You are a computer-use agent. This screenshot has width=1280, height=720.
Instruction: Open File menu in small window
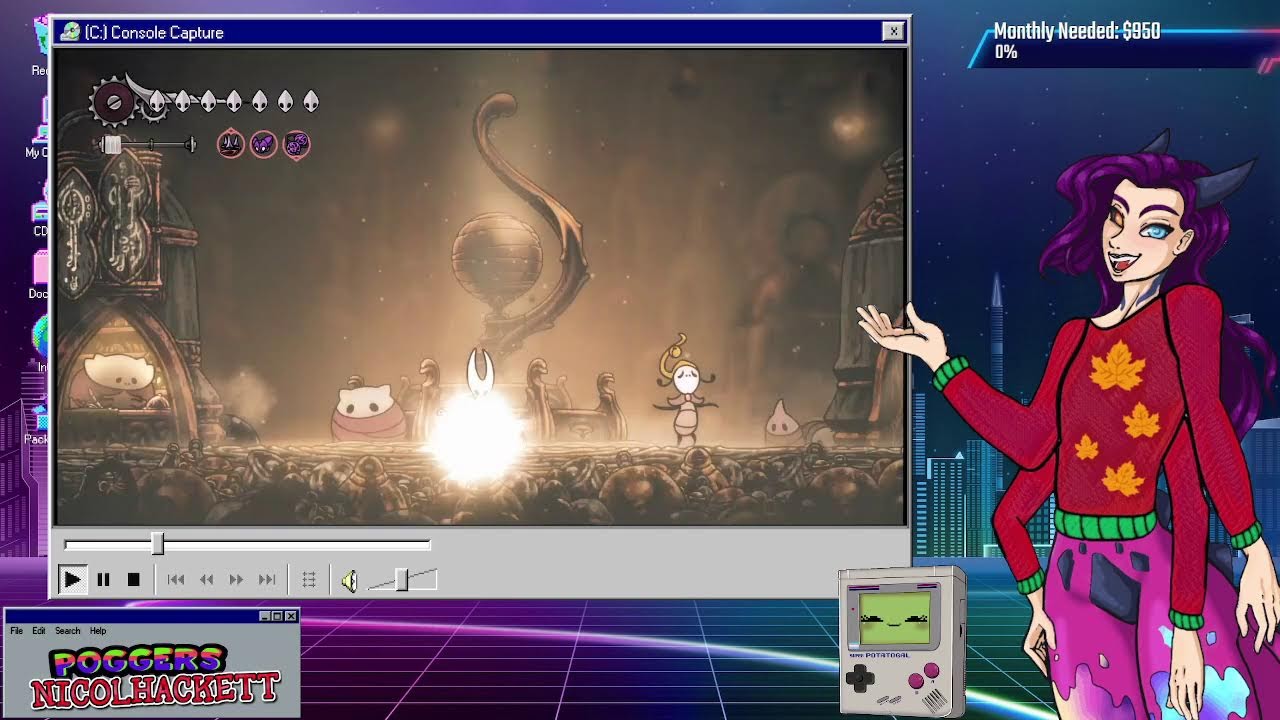pos(16,631)
